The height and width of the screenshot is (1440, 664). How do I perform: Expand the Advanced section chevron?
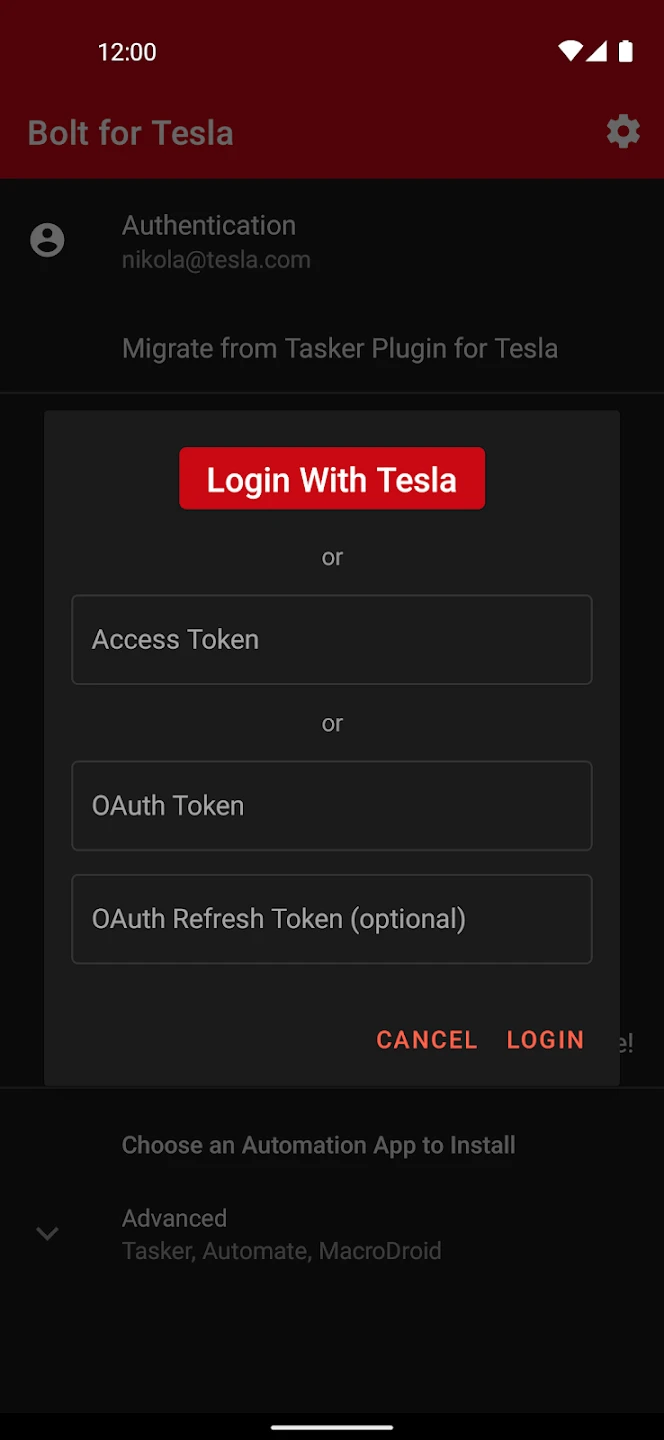tap(47, 1233)
